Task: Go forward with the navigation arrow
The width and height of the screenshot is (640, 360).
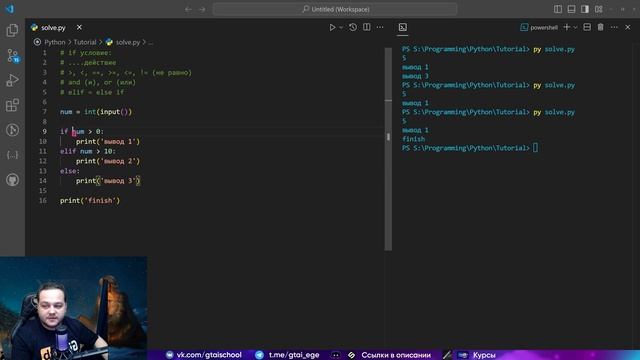Action: click(202, 9)
